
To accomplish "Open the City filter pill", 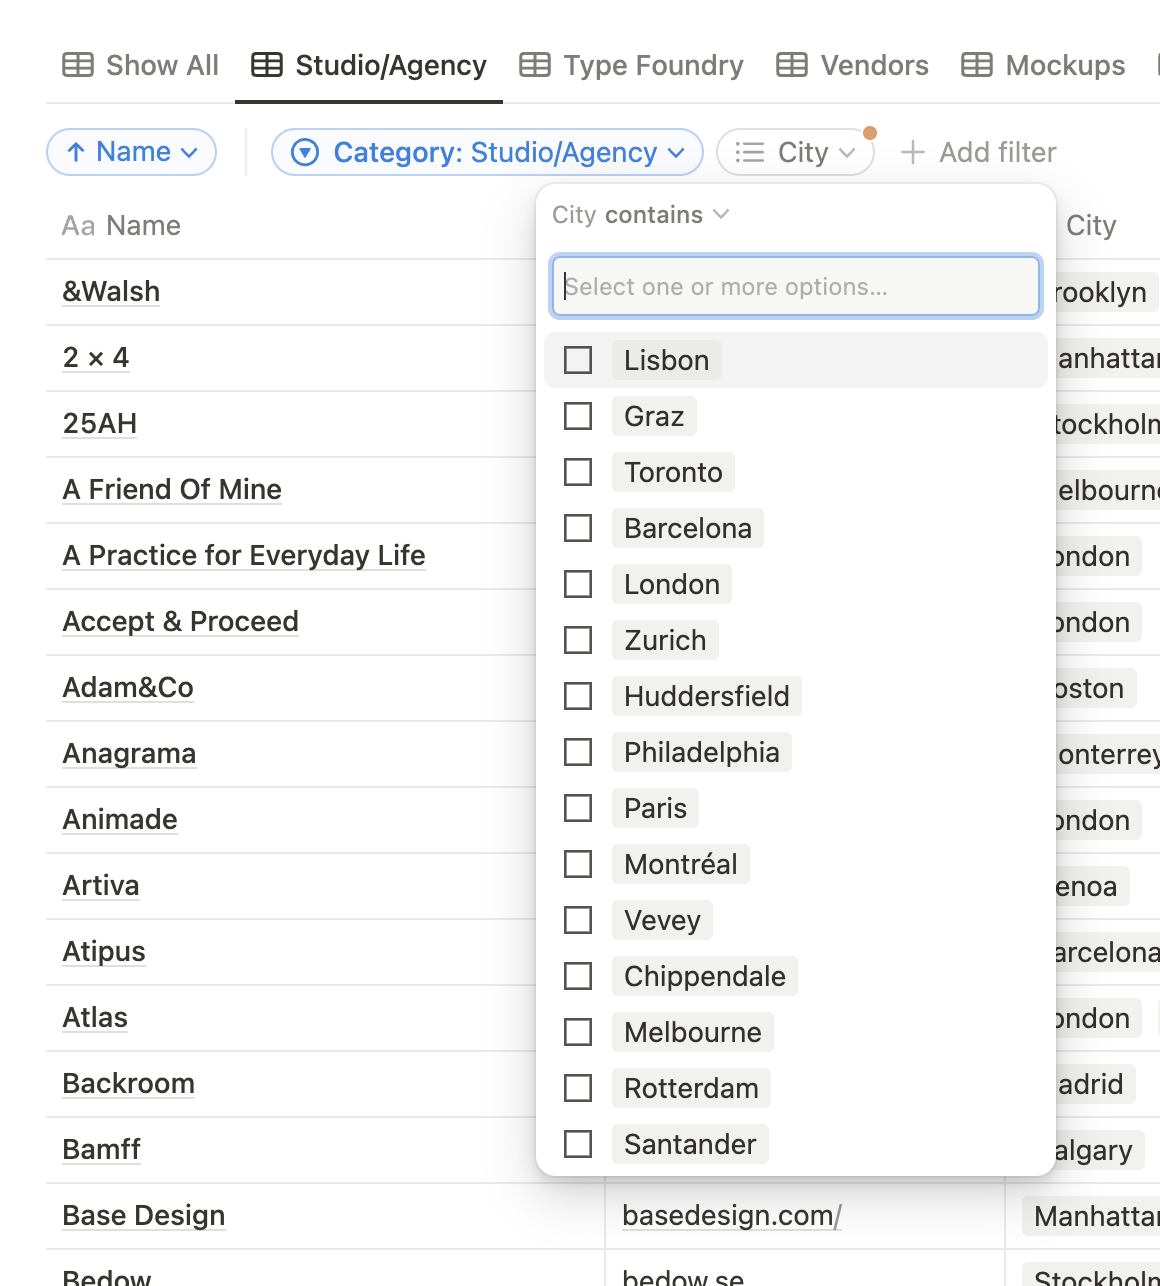I will click(x=796, y=152).
